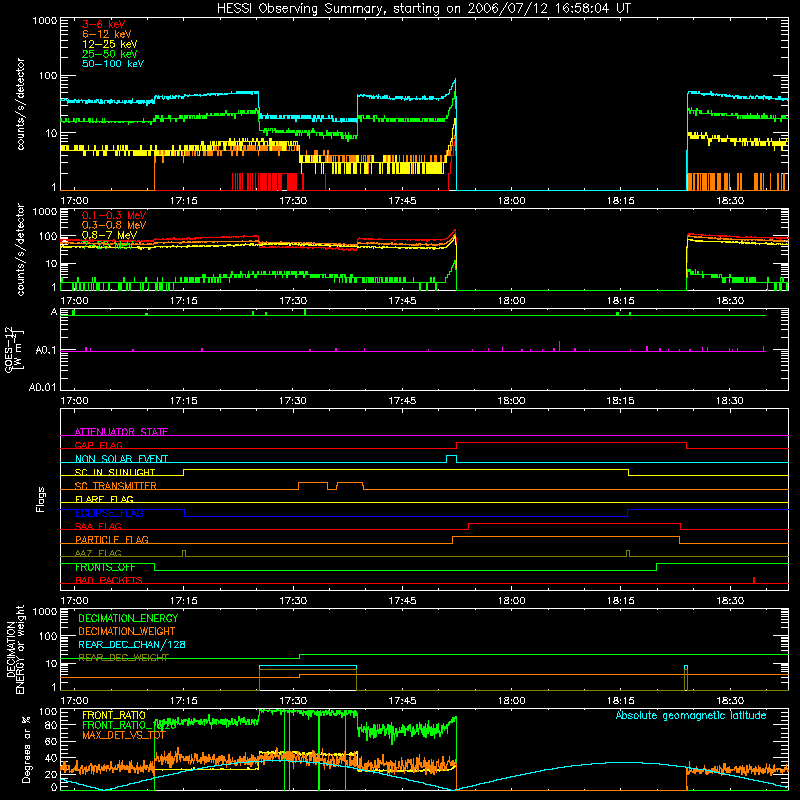Viewport: 800px width, 800px height.
Task: Click the 0.3-0.8 MeV legend entry
Action: [x=114, y=225]
